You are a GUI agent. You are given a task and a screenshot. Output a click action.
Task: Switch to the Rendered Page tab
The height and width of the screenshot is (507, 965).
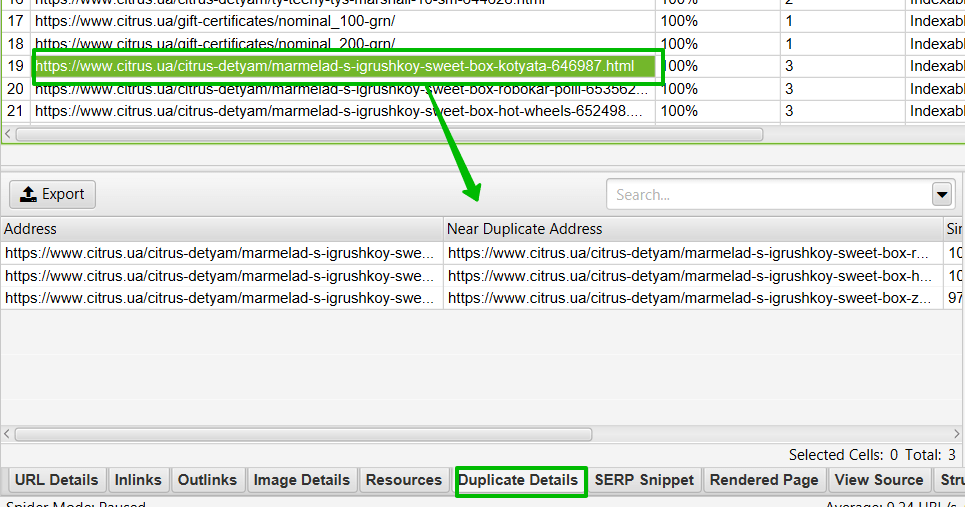(764, 480)
